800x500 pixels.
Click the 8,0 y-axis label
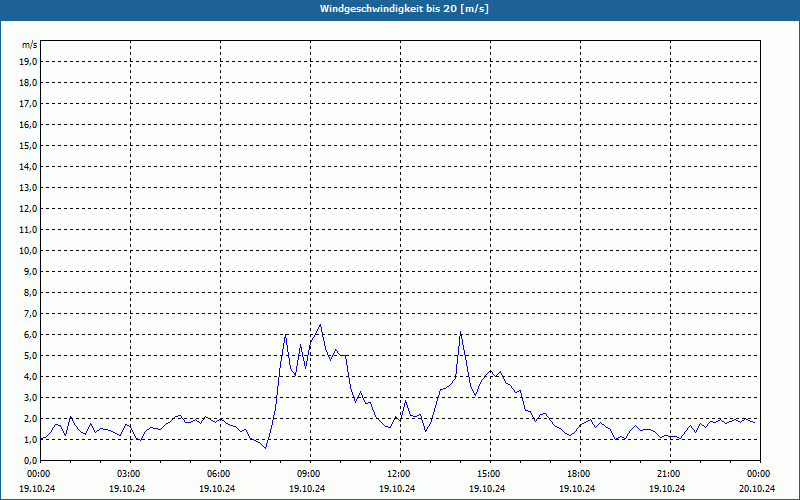(30, 292)
